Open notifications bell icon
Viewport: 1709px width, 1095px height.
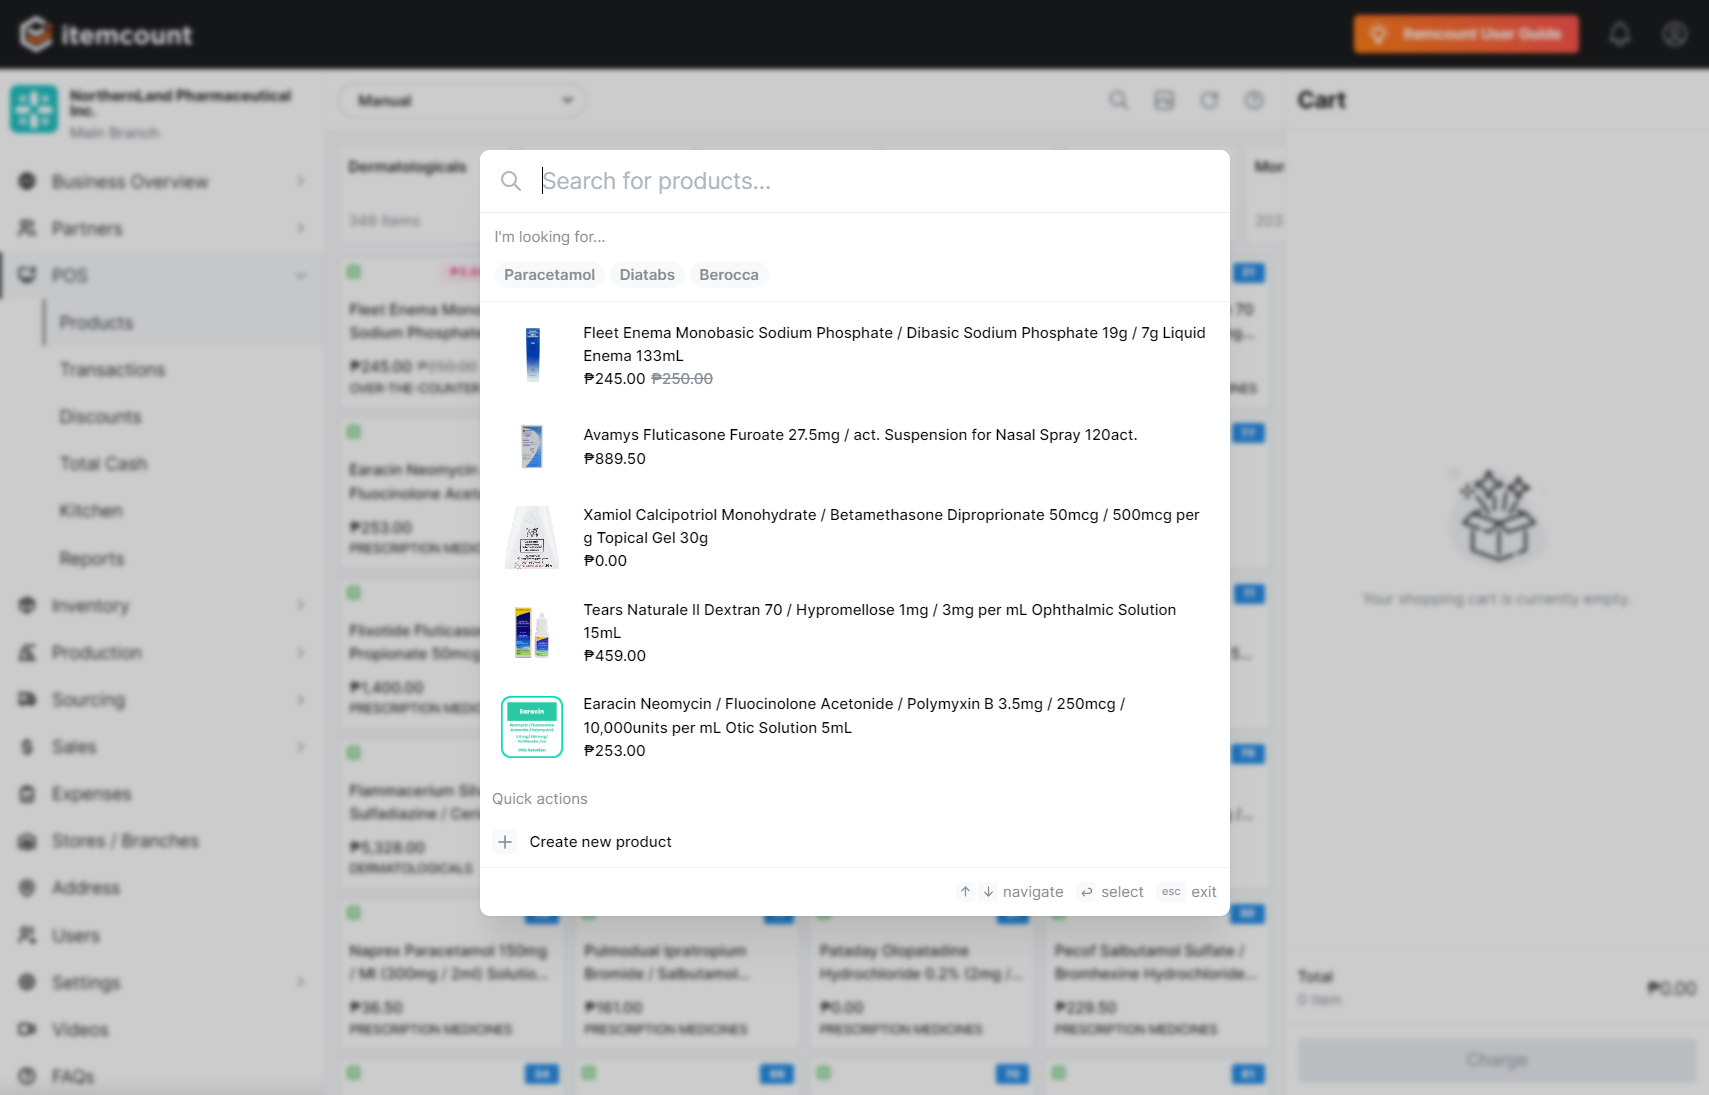(x=1620, y=34)
